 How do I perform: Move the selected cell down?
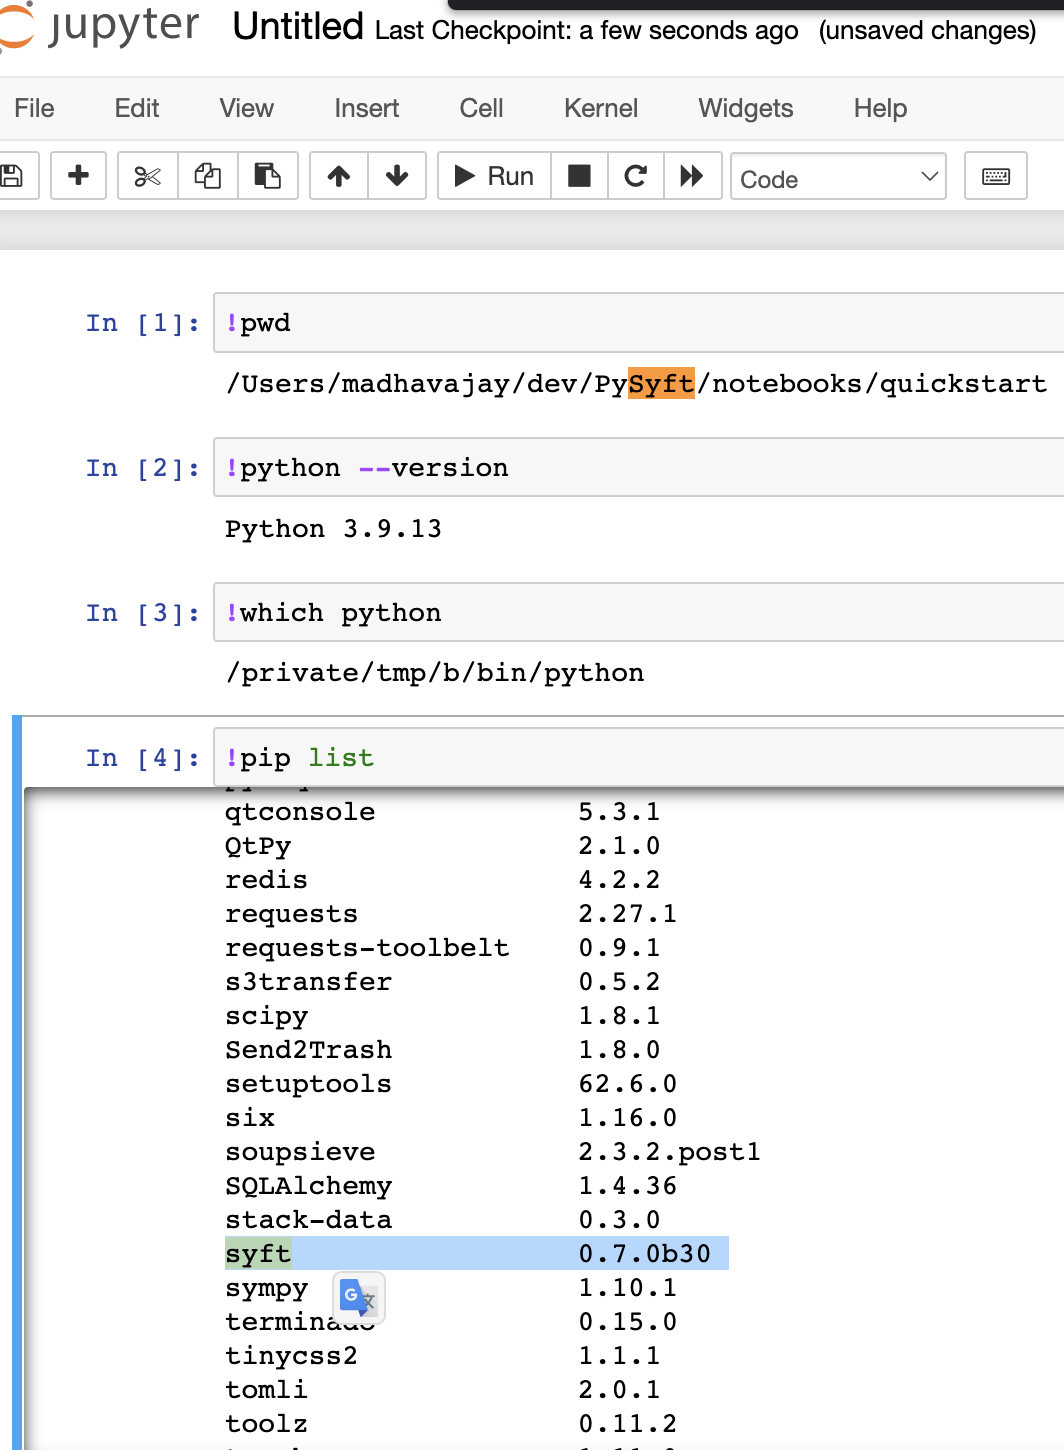[x=397, y=175]
